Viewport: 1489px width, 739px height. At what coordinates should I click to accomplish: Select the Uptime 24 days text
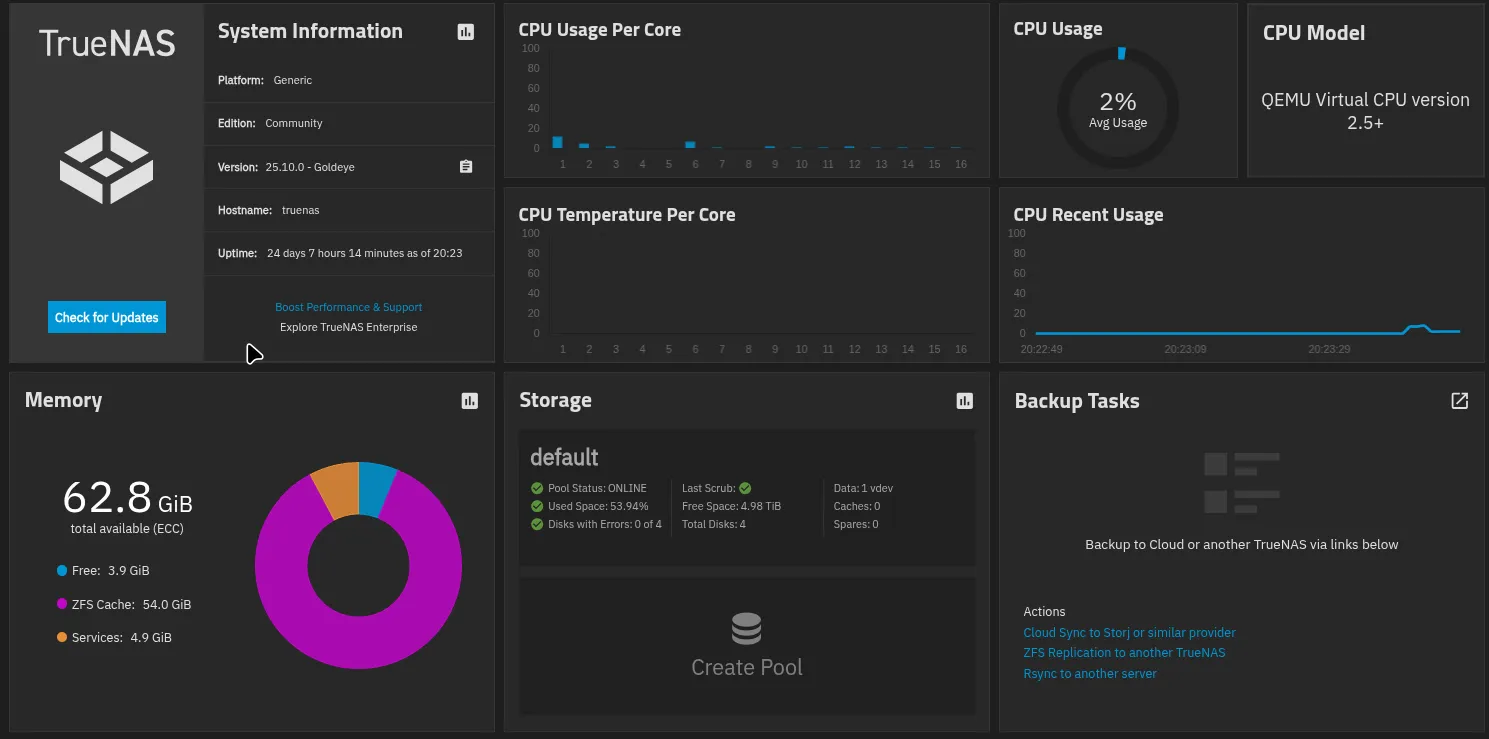point(365,254)
